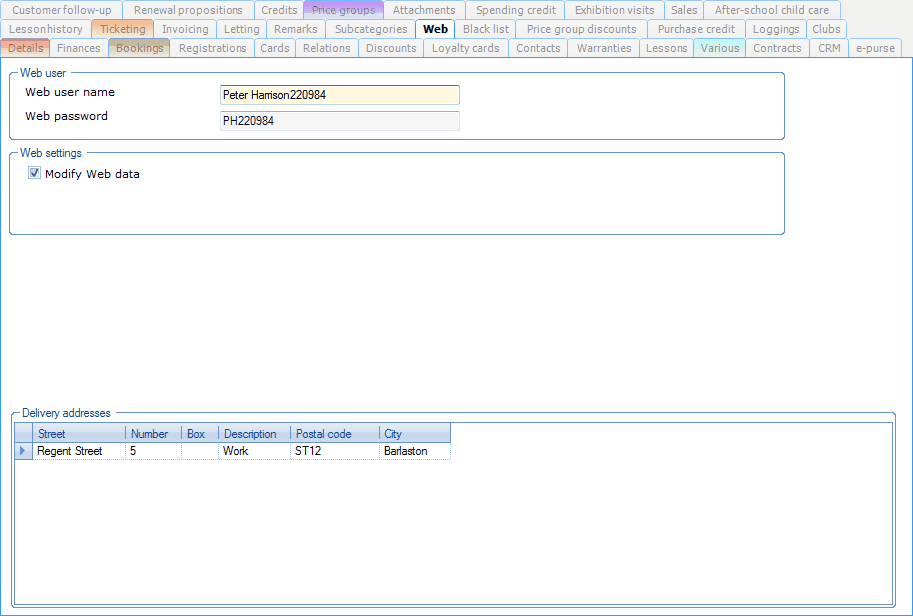Click the Web password field
Viewport: 913px width, 616px height.
pyautogui.click(x=339, y=121)
